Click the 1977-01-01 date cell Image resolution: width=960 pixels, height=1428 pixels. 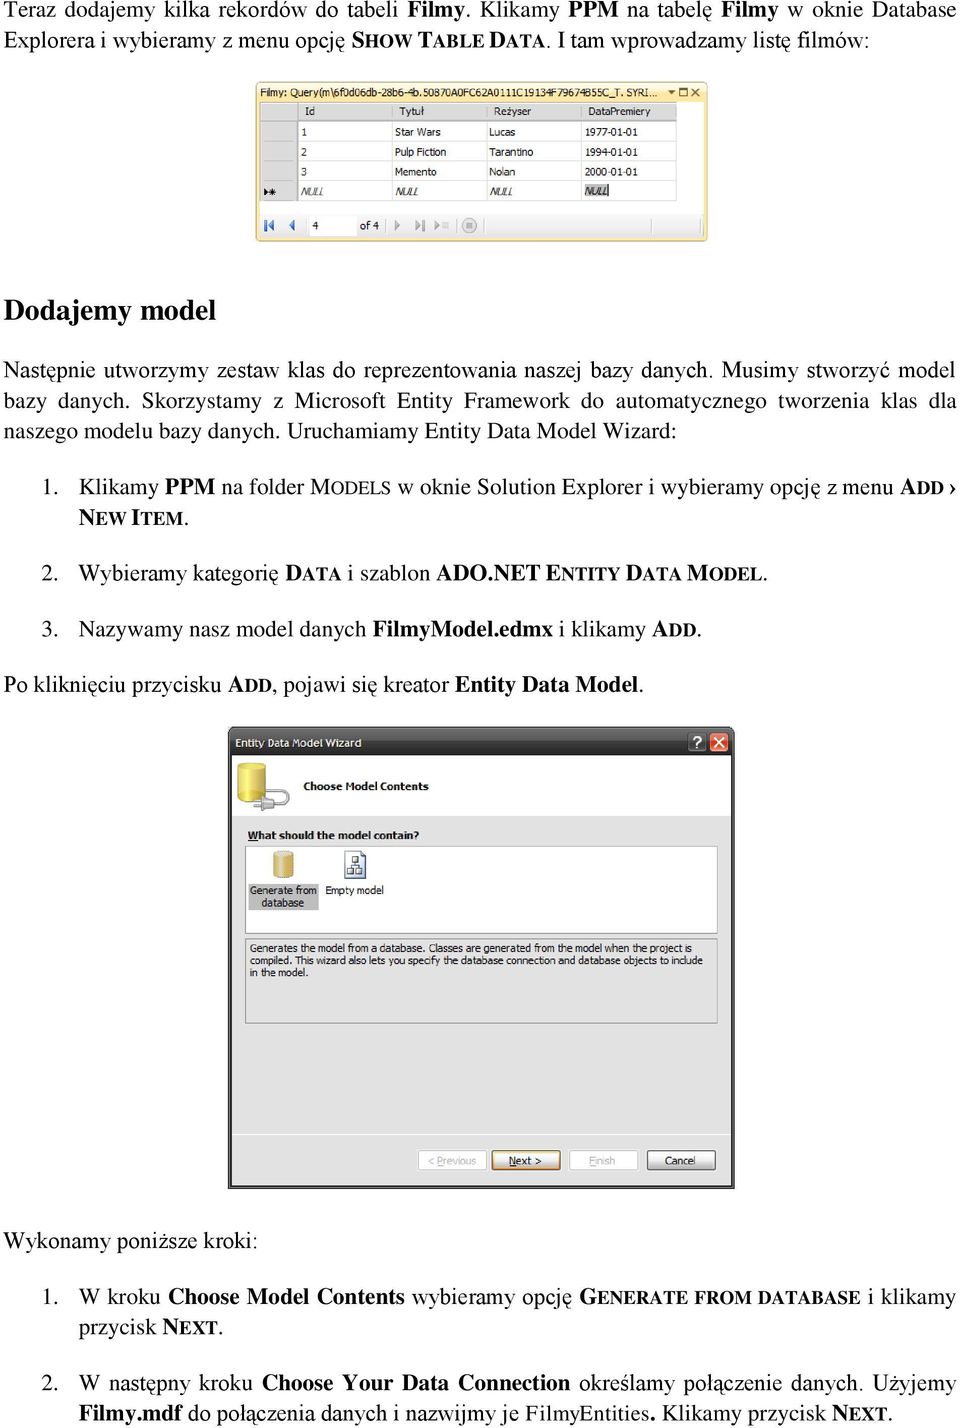point(629,132)
